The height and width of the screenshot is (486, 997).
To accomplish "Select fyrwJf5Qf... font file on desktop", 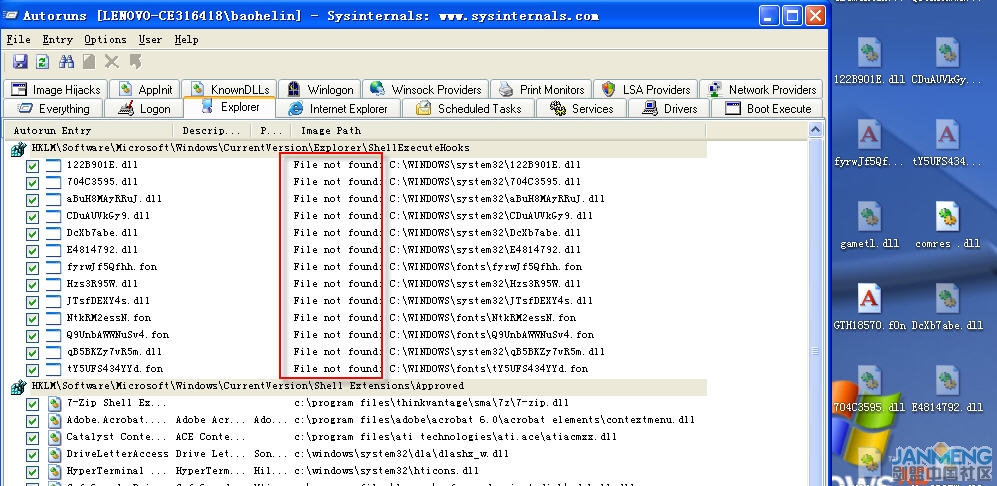I will click(x=869, y=143).
